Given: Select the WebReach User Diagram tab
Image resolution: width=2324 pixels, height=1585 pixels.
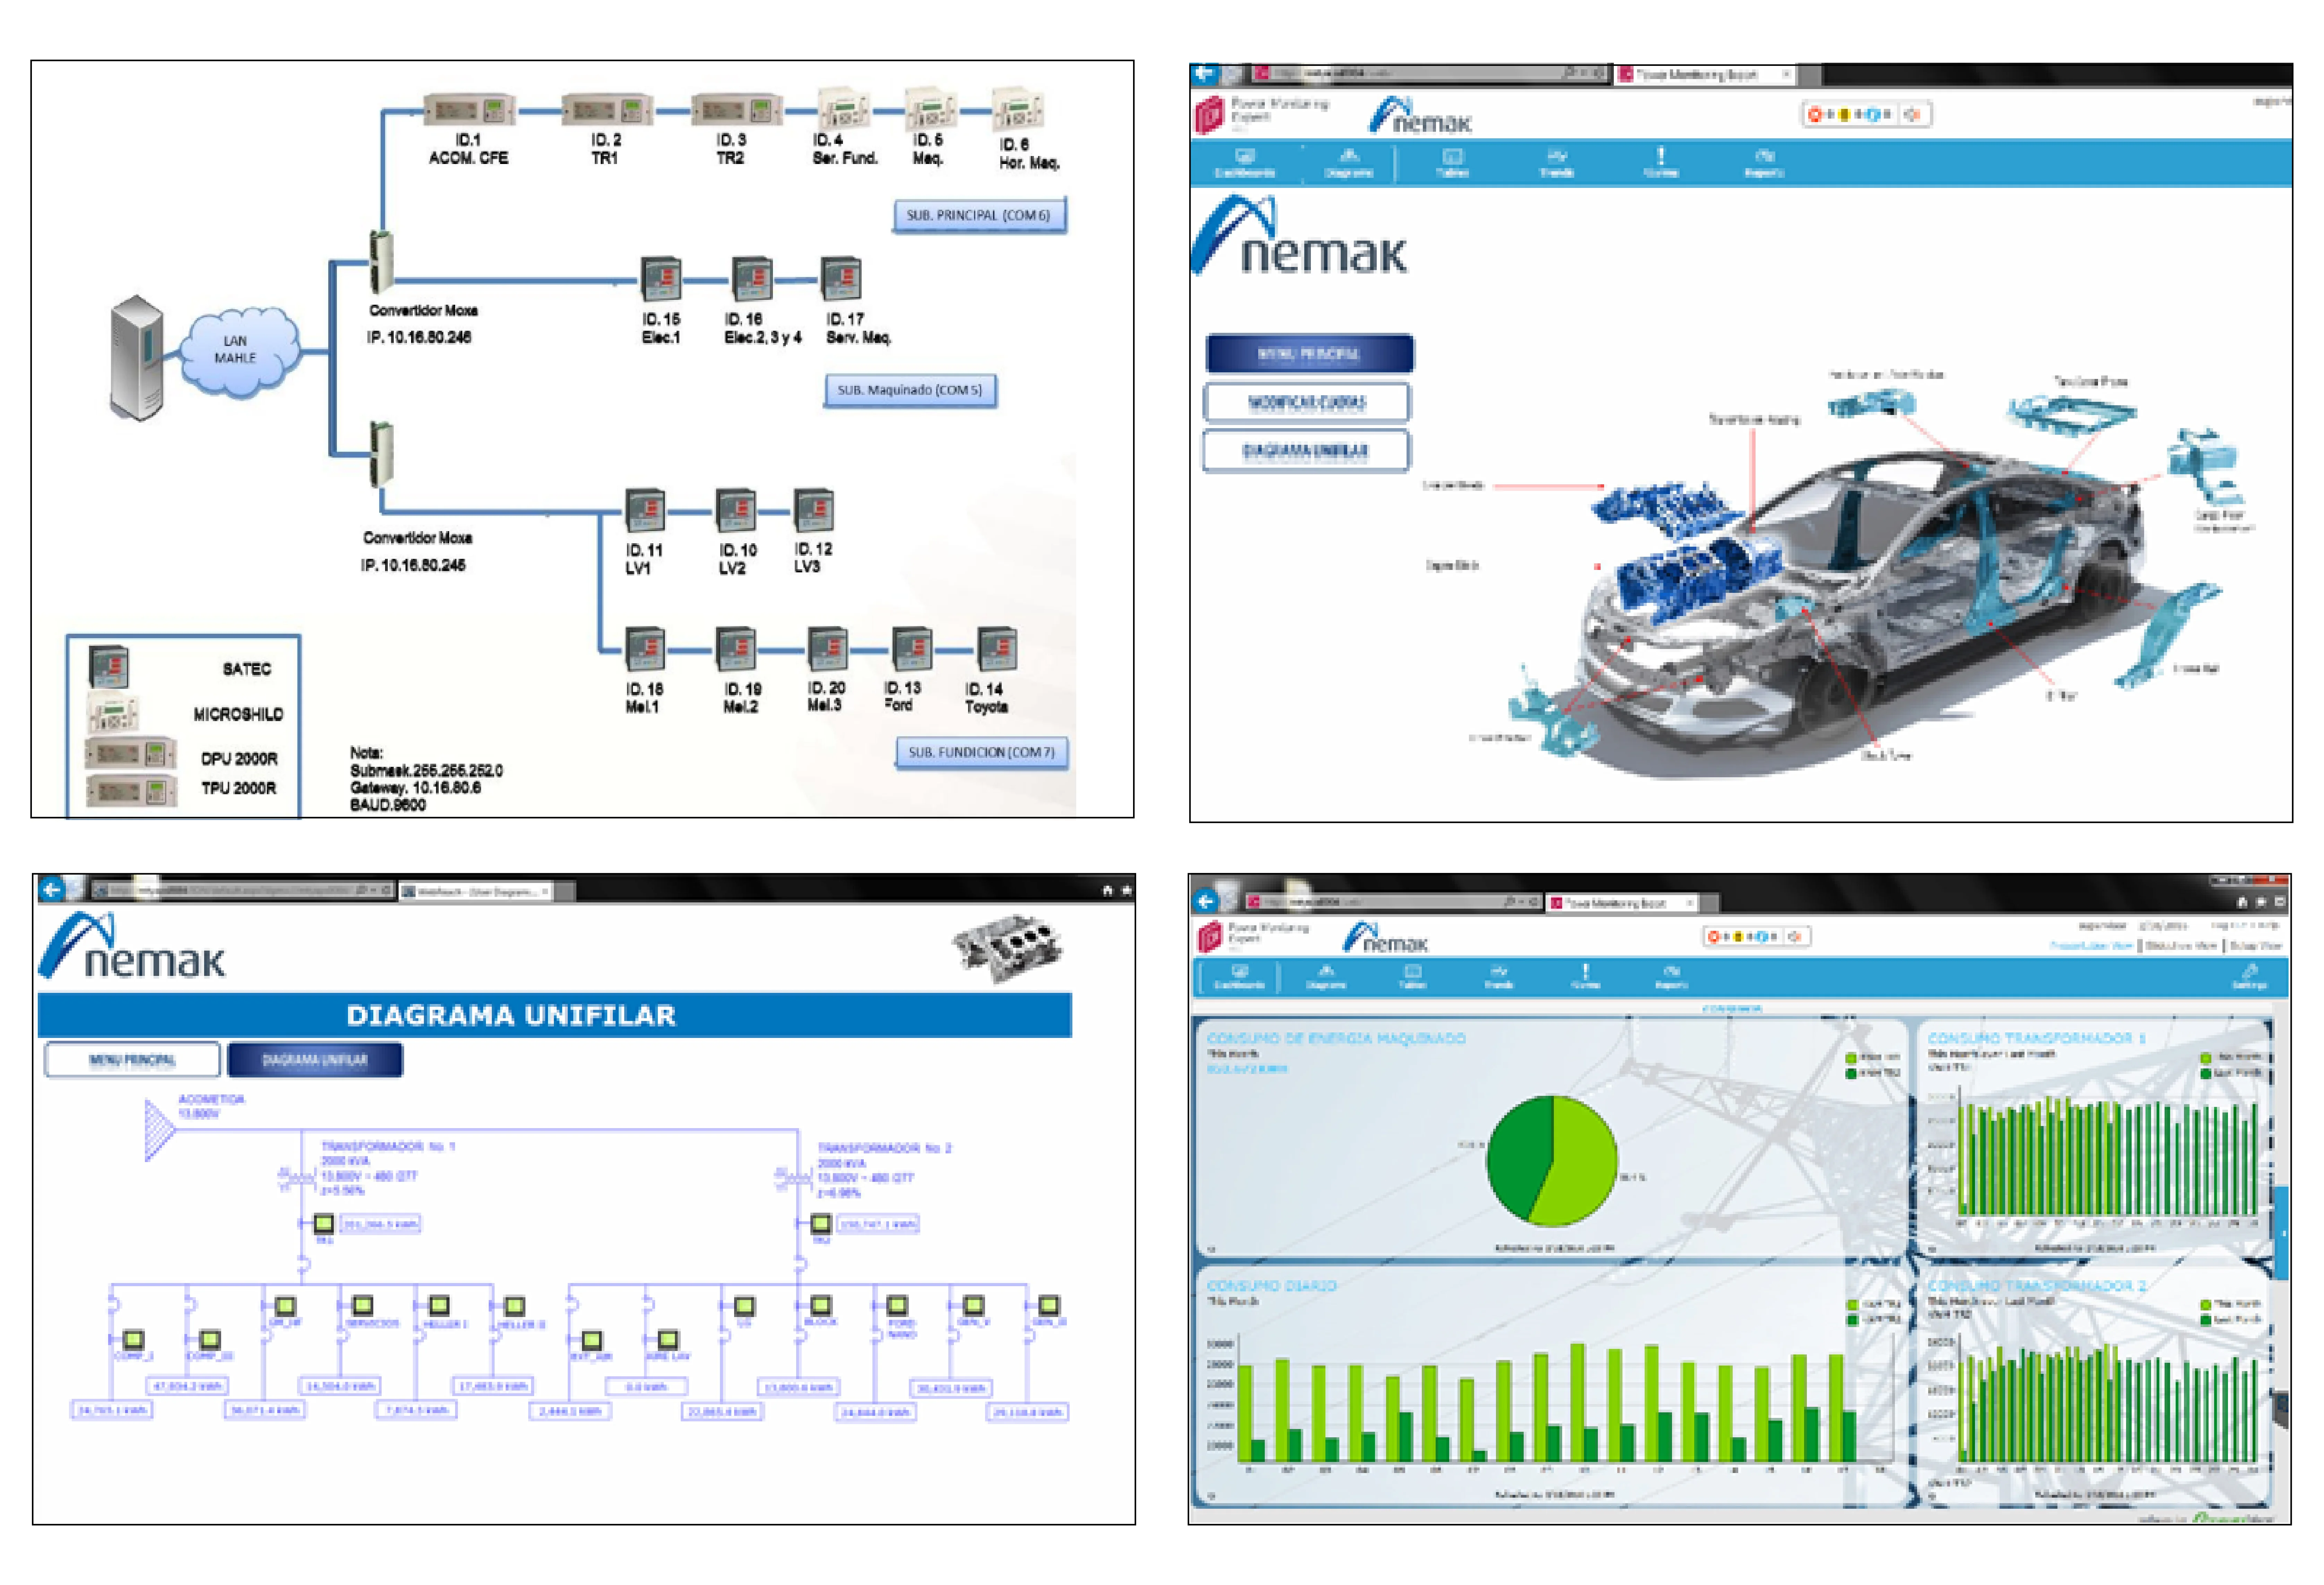Looking at the screenshot, I should 475,891.
